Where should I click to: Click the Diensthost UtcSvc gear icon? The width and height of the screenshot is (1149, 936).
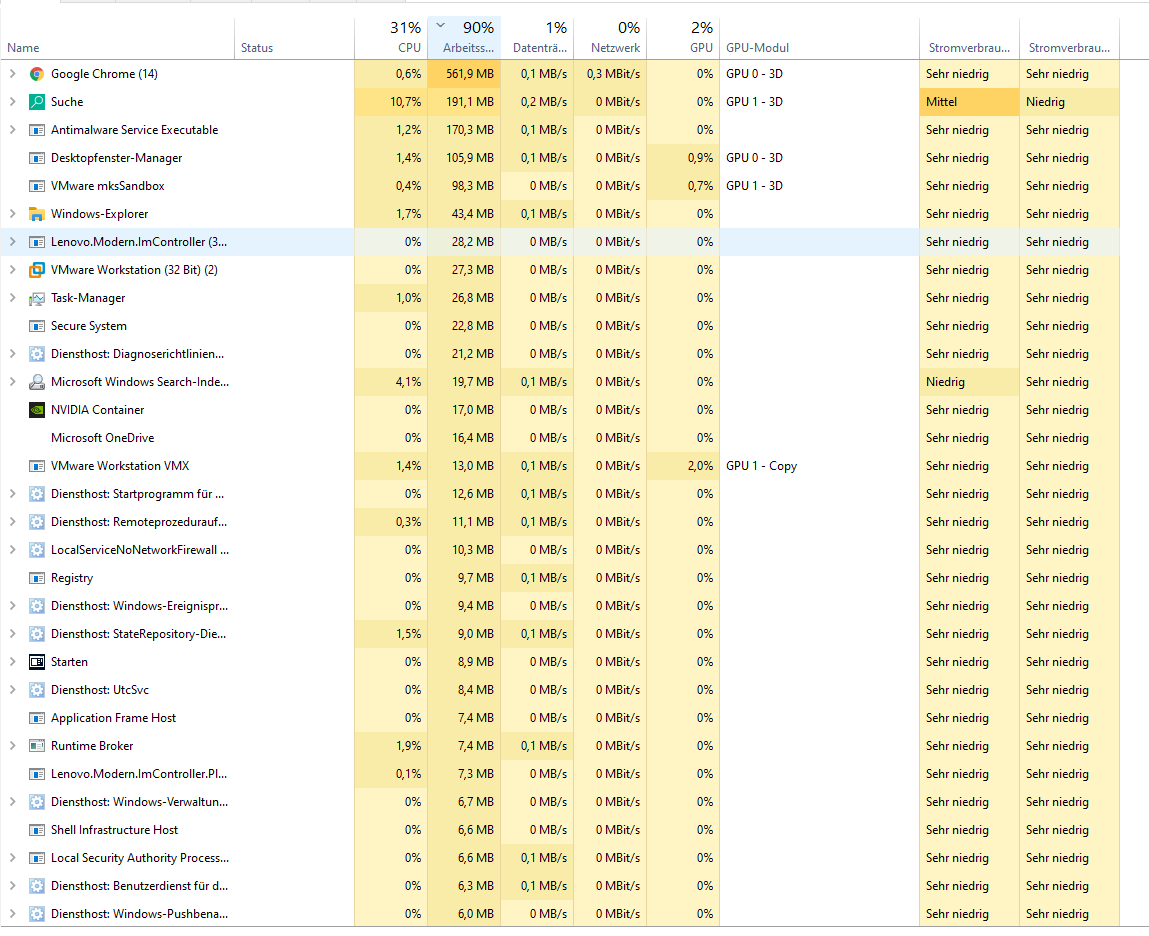click(x=37, y=690)
